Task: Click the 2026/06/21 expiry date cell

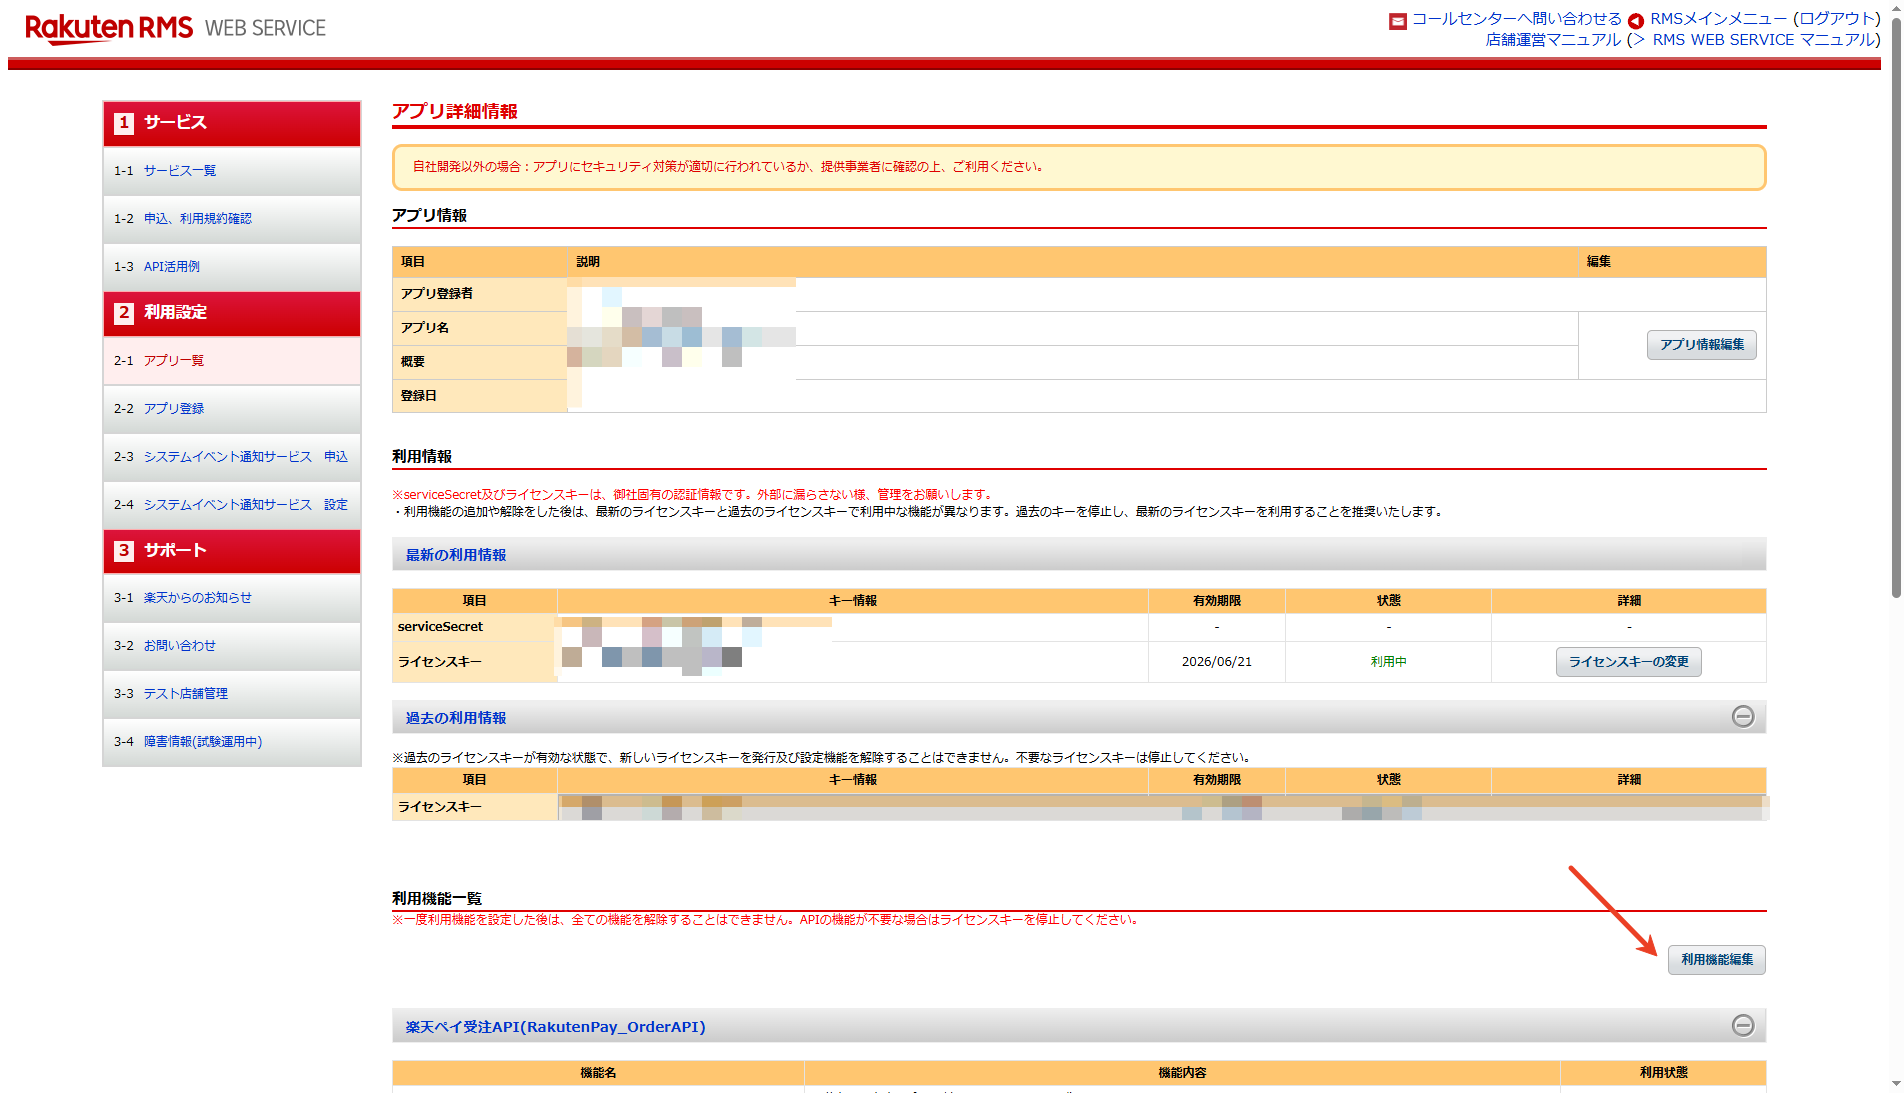Action: (1217, 662)
